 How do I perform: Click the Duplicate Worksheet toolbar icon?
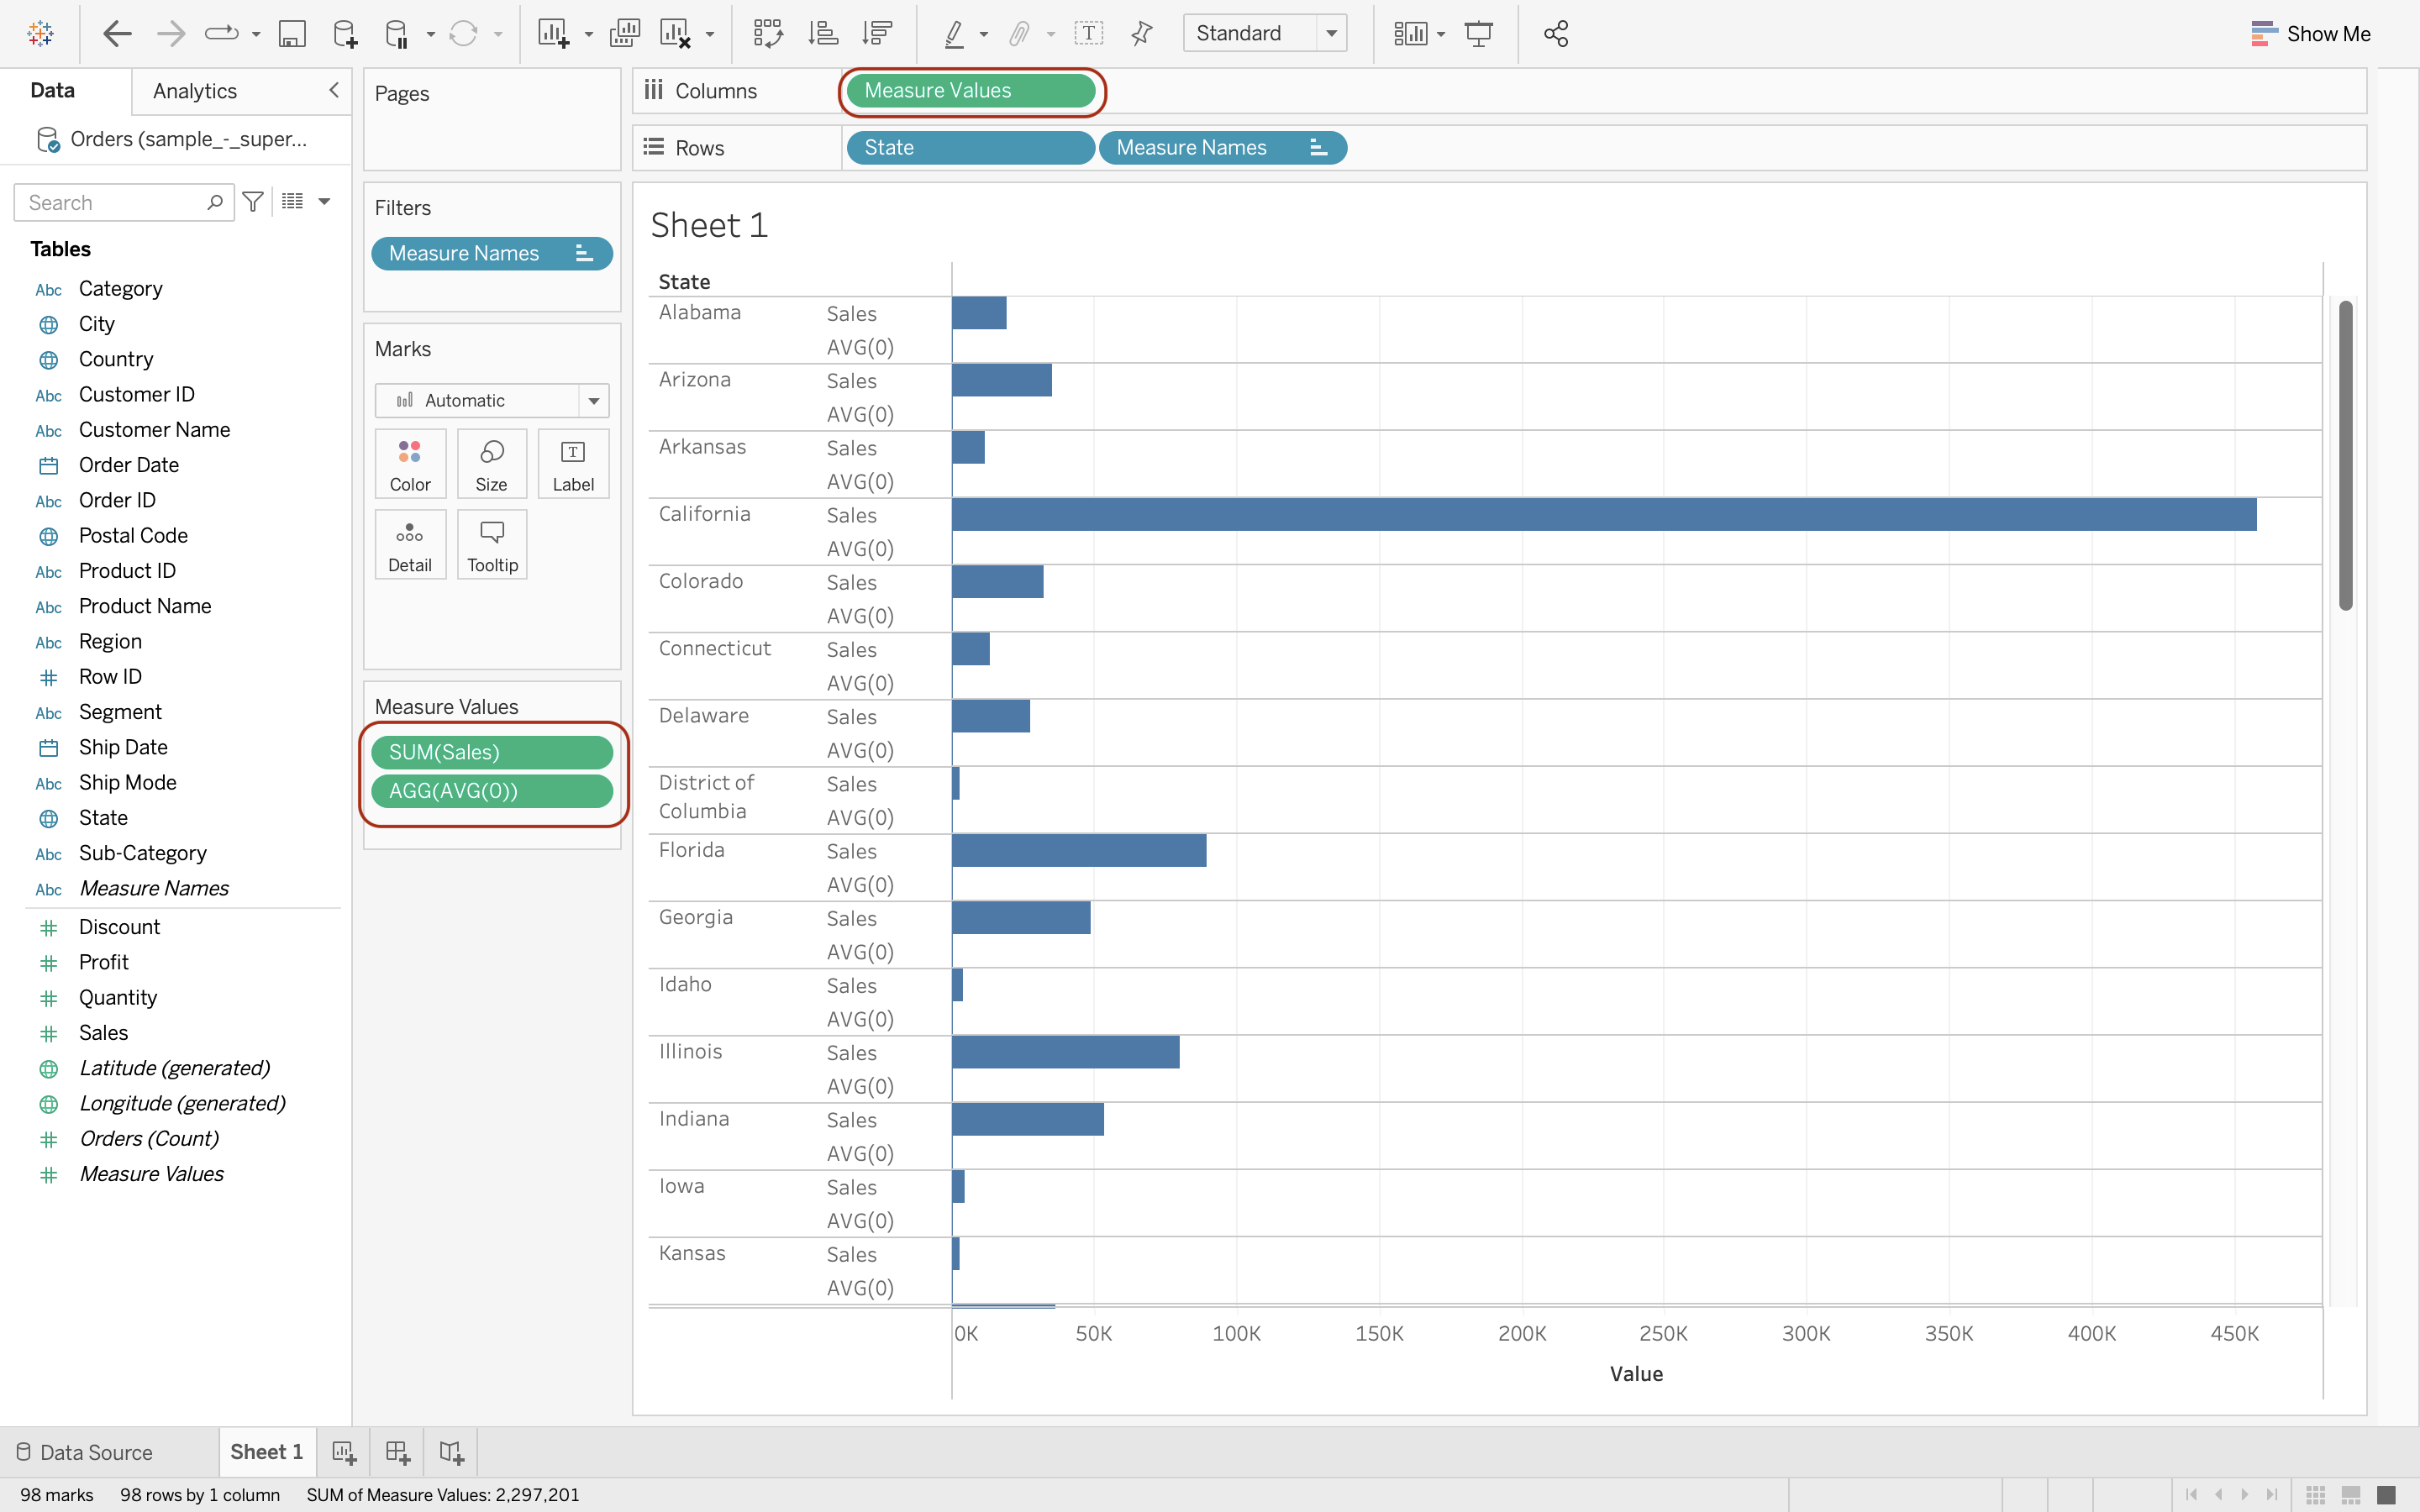pos(624,33)
